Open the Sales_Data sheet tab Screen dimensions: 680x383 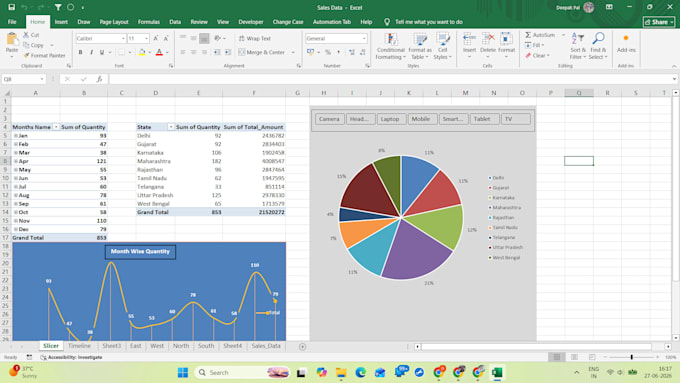click(x=266, y=346)
